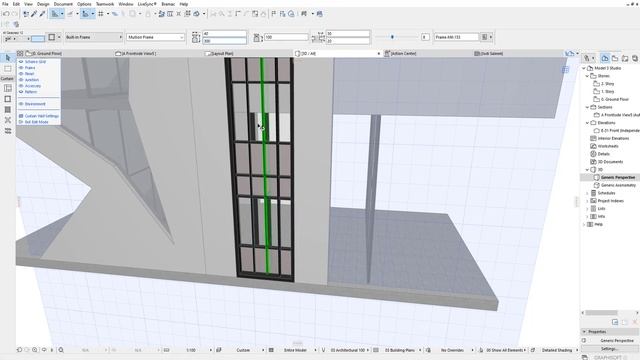The height and width of the screenshot is (360, 640).
Task: Open the Layout Book icon in Navigator
Action: 625,58
